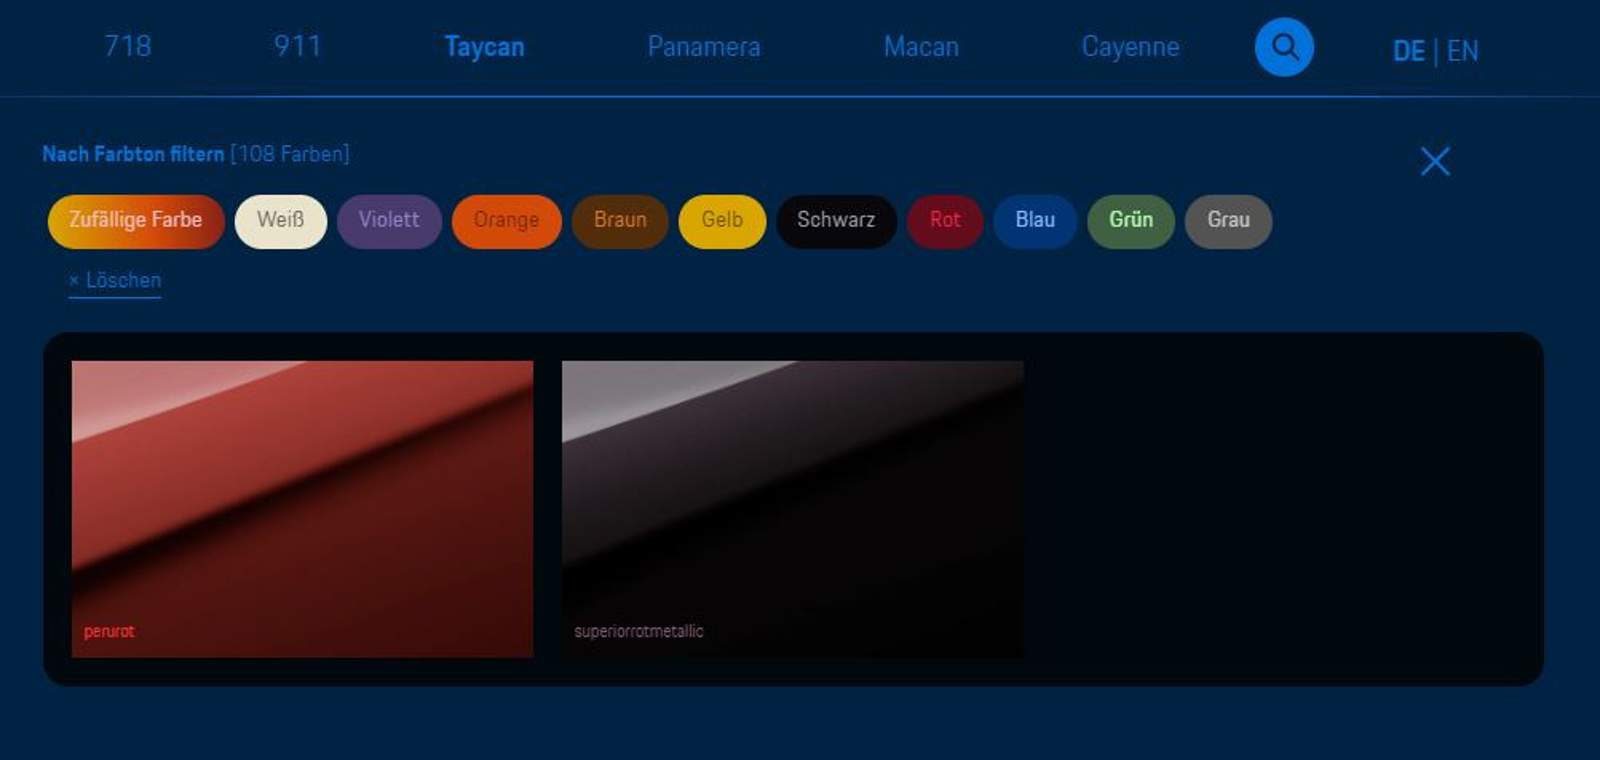The width and height of the screenshot is (1600, 760).
Task: Open the 718 model menu
Action: click(x=128, y=46)
